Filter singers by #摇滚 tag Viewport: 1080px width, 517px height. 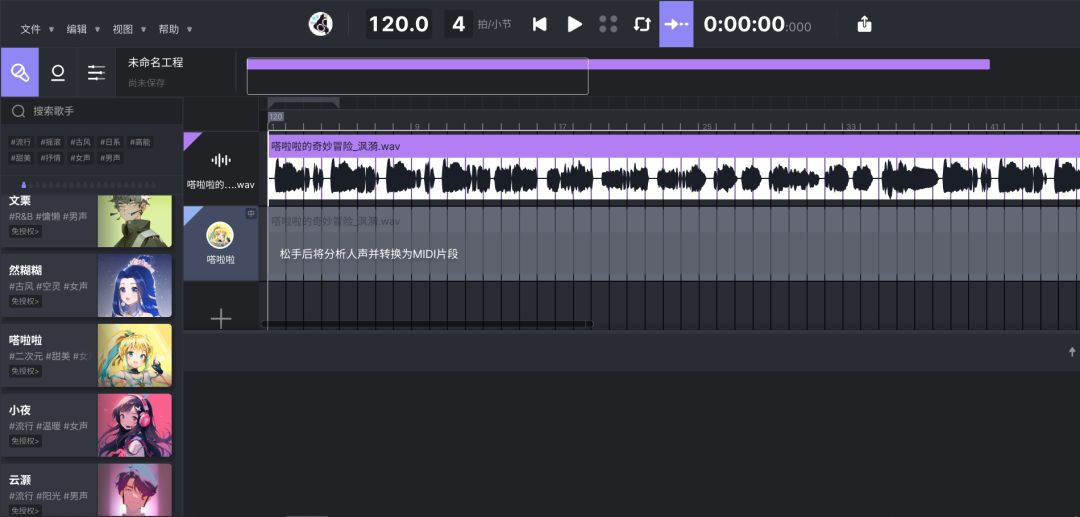tap(50, 142)
